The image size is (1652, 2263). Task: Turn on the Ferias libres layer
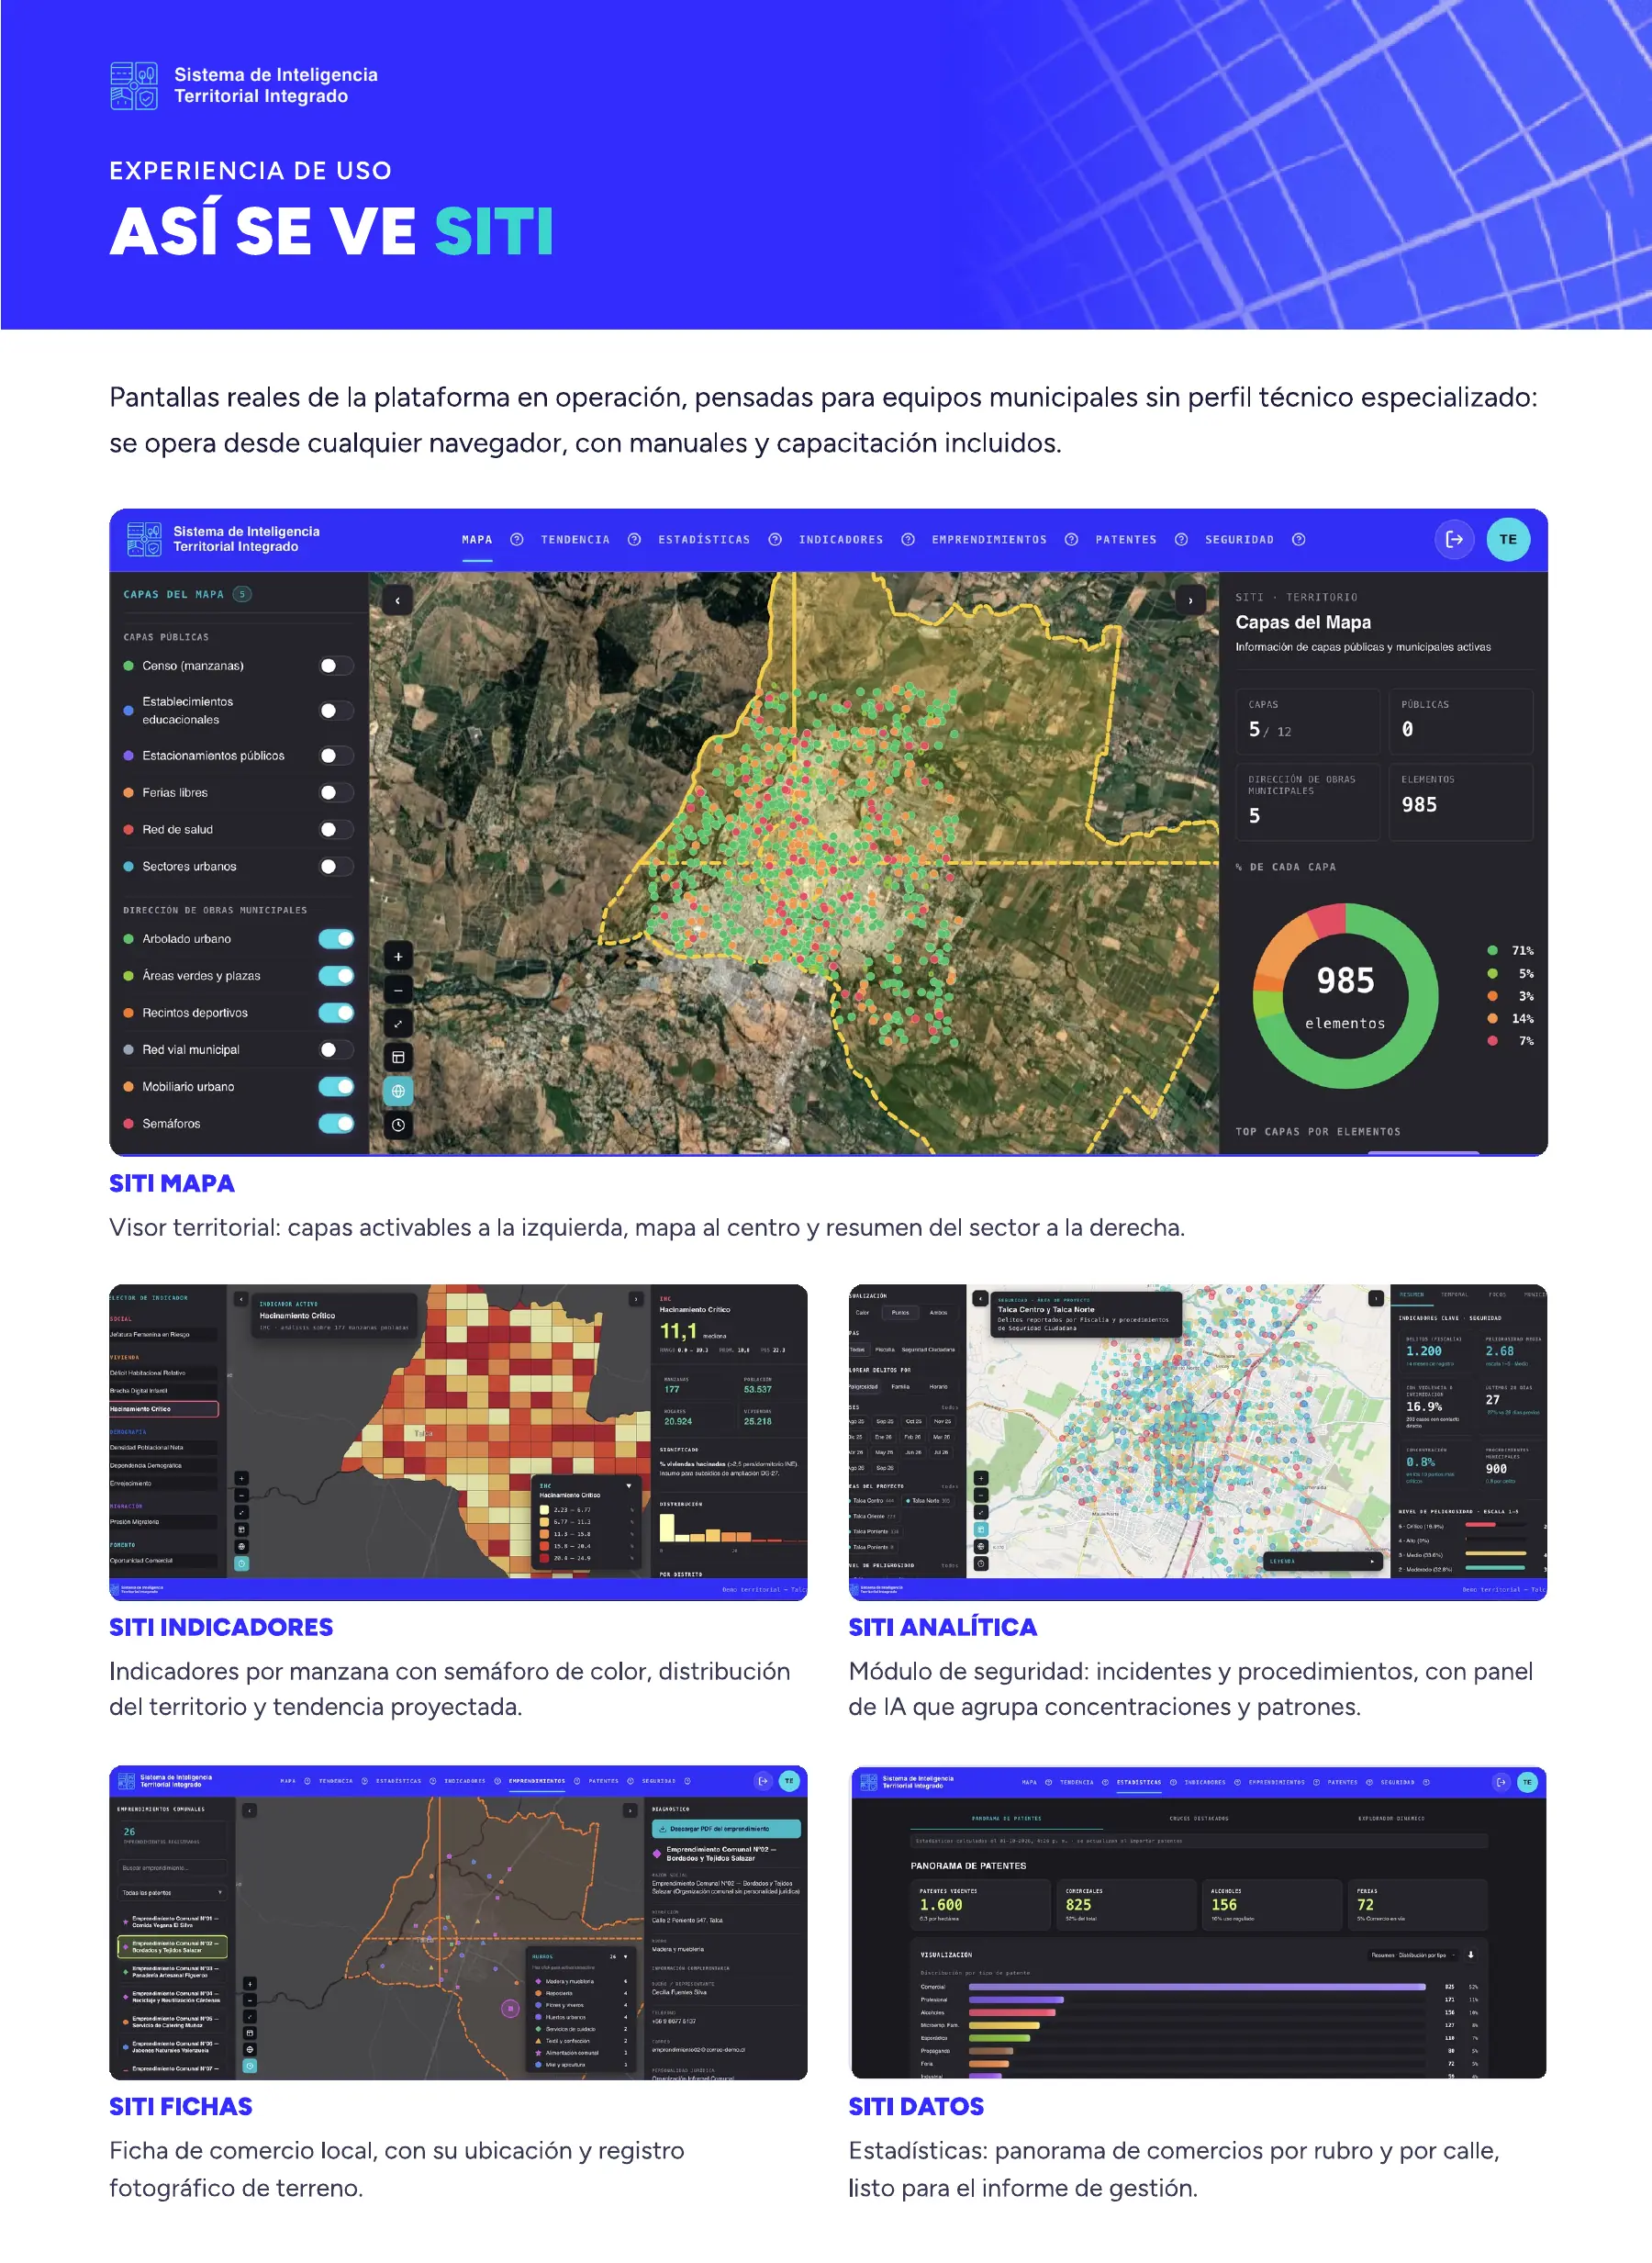336,793
